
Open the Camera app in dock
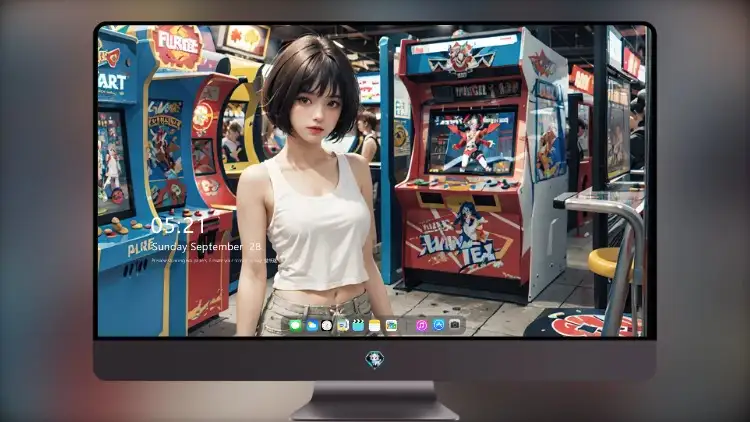click(x=454, y=325)
